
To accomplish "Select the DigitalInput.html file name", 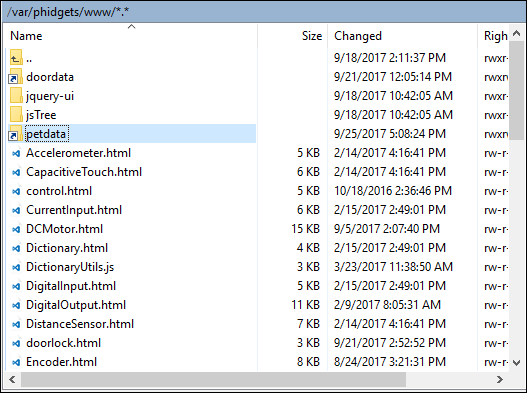I will point(71,286).
